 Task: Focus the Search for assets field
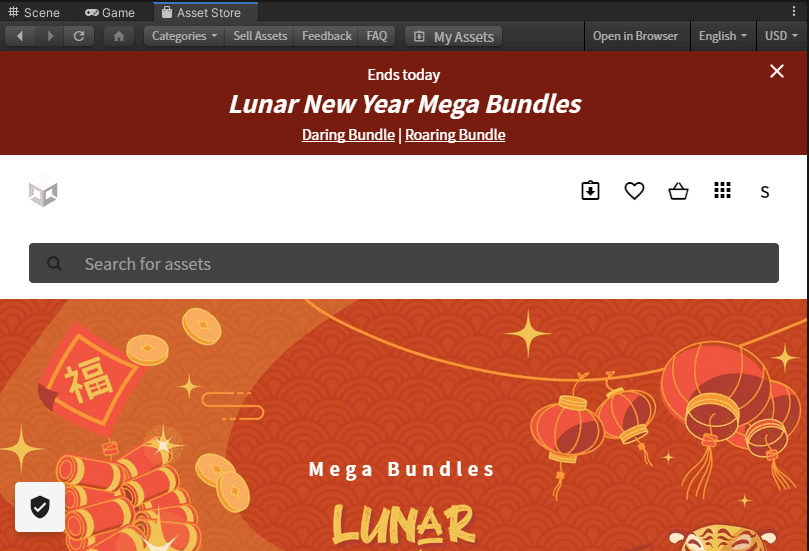[x=403, y=263]
